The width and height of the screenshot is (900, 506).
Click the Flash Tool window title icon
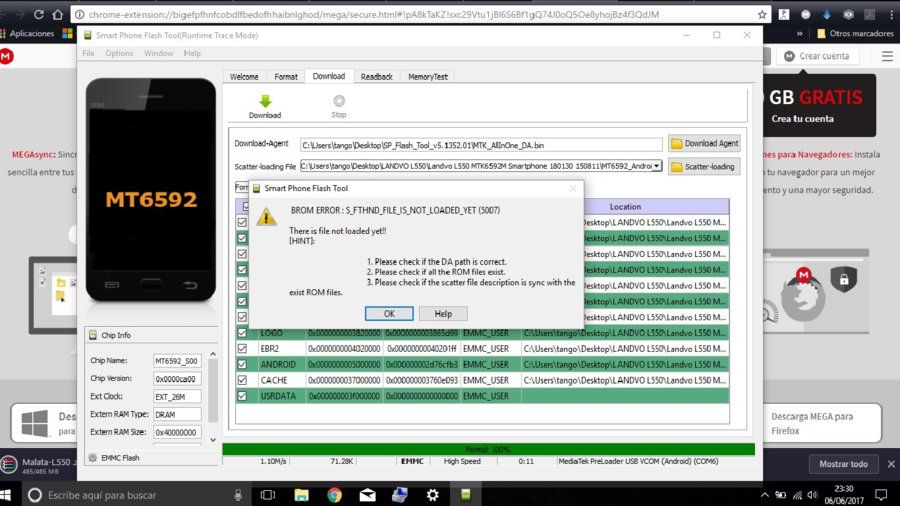[x=88, y=35]
